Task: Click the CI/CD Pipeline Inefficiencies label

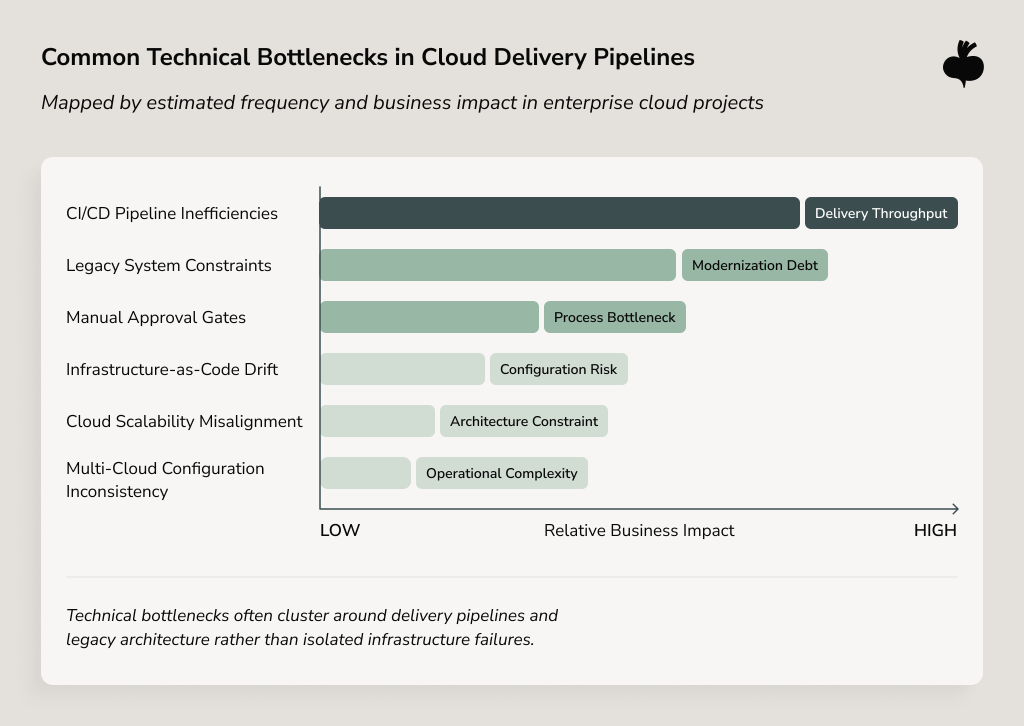Action: [x=172, y=213]
